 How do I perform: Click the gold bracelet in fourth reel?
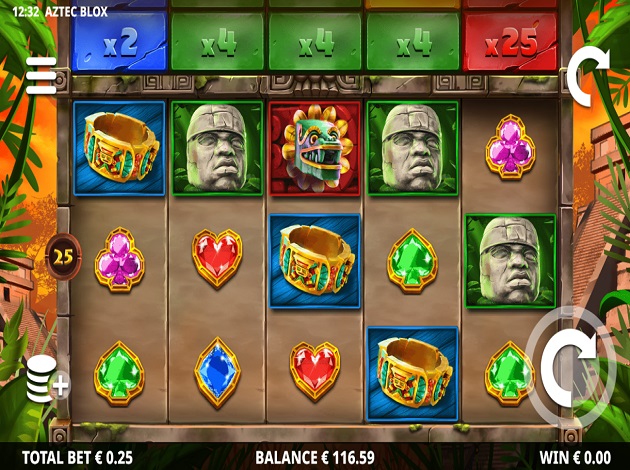(413, 374)
